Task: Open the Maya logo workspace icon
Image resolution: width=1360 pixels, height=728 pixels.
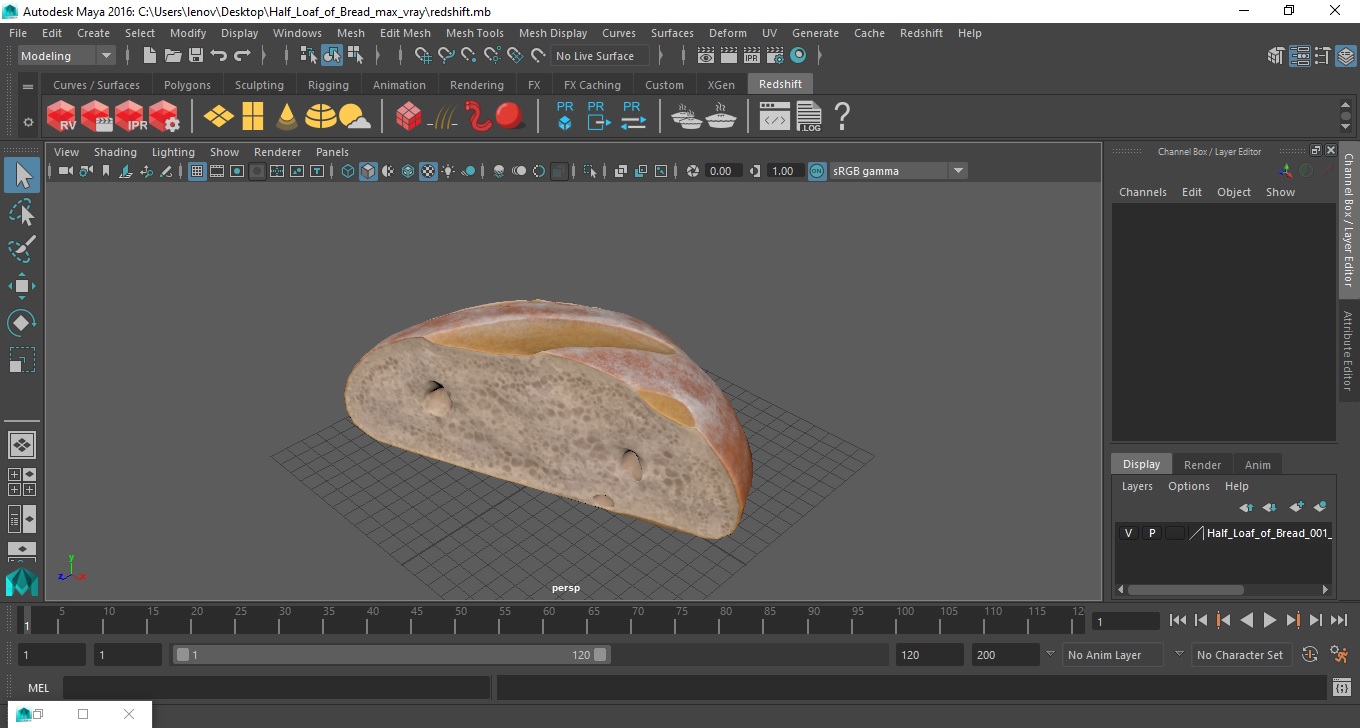Action: pos(21,582)
